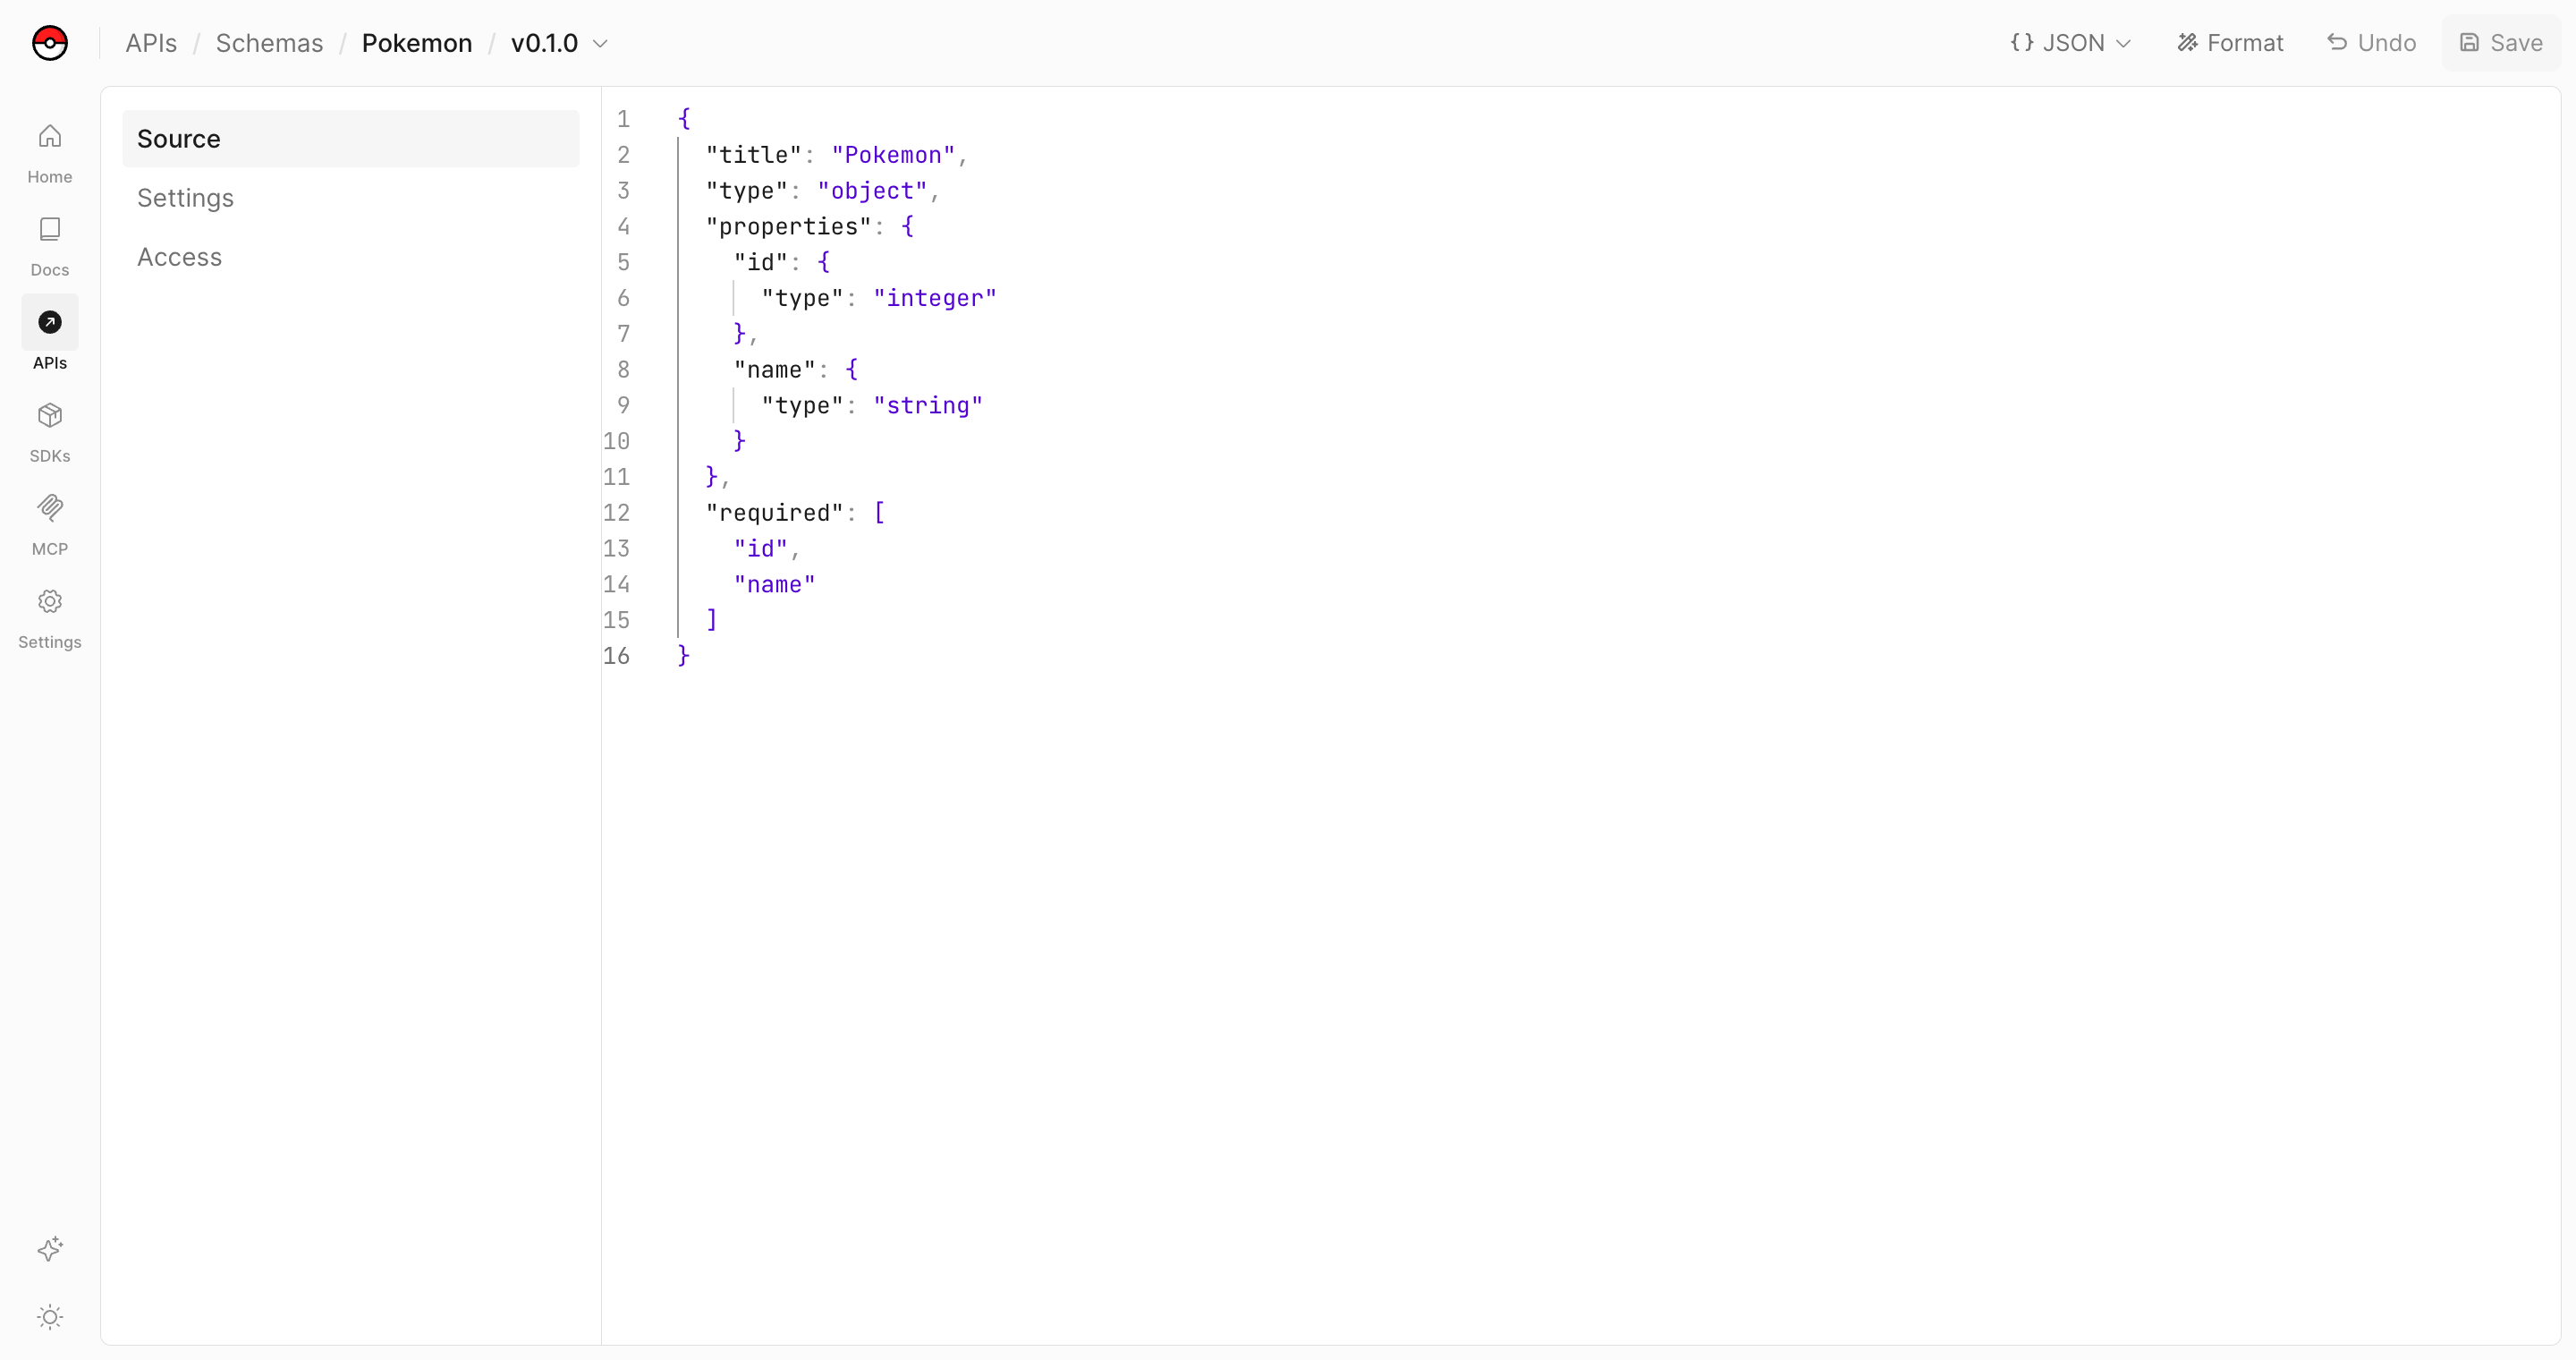The width and height of the screenshot is (2576, 1360).
Task: Open the Access tab
Action: click(x=350, y=257)
